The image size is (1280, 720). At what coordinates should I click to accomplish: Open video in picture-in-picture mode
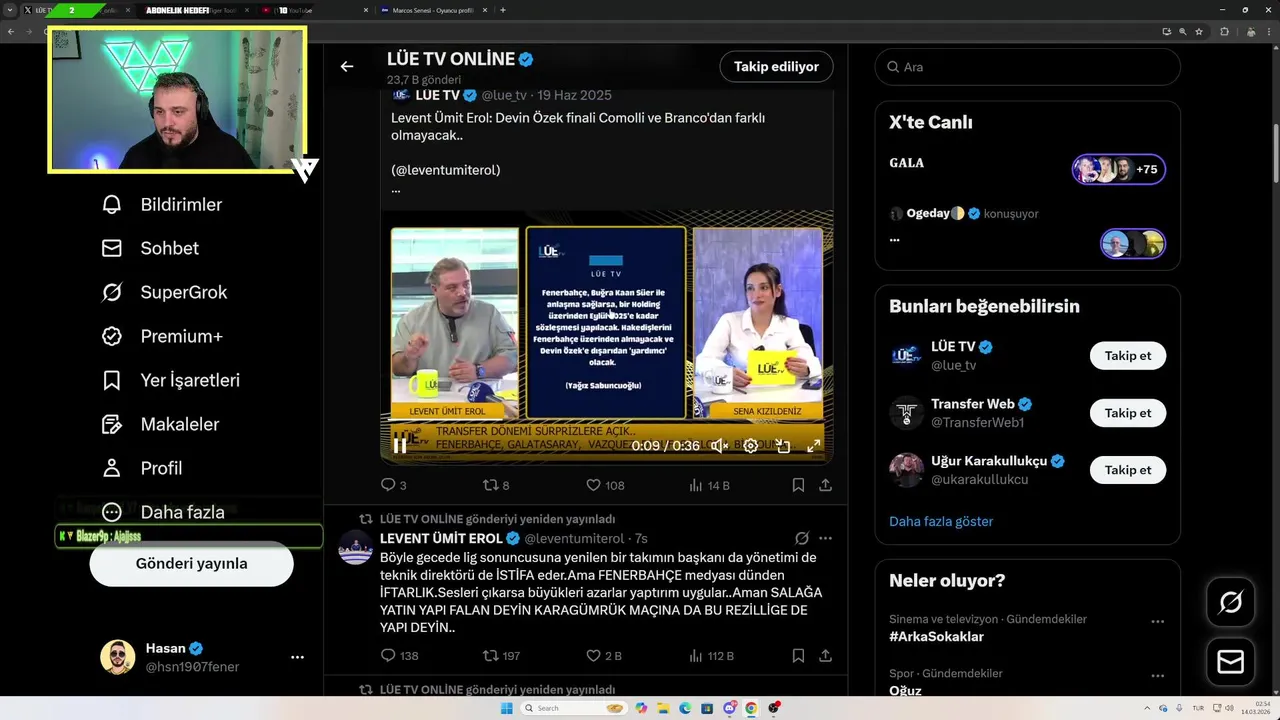coord(783,446)
